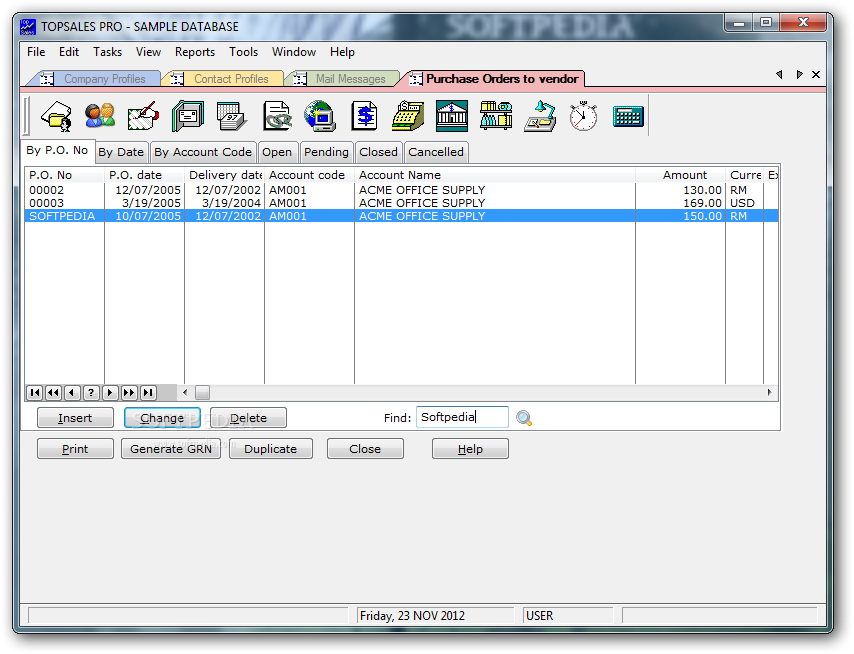Open the inventory shelves toolbar icon
Image resolution: width=854 pixels, height=654 pixels.
click(x=496, y=116)
